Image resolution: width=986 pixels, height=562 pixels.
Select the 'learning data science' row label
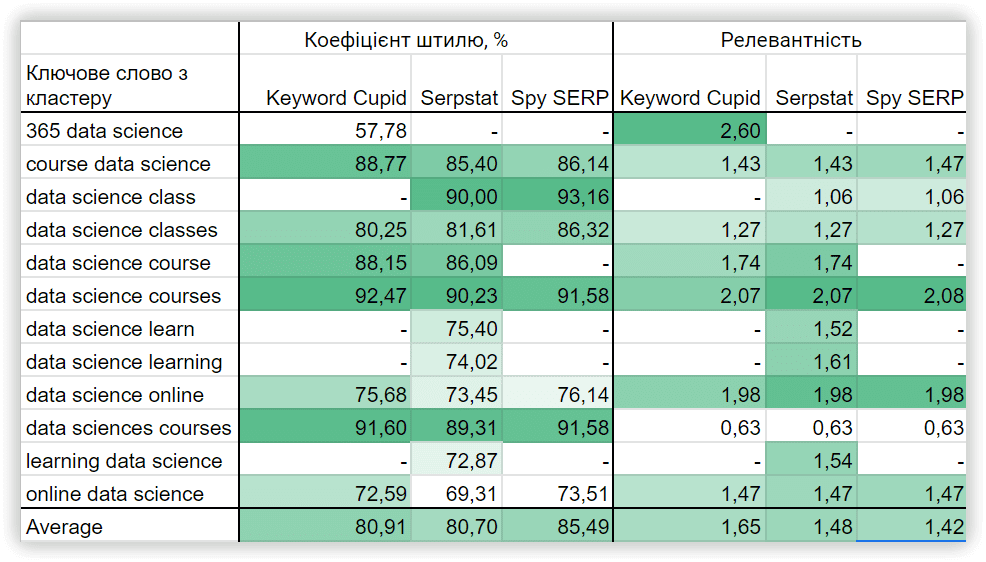click(x=130, y=460)
